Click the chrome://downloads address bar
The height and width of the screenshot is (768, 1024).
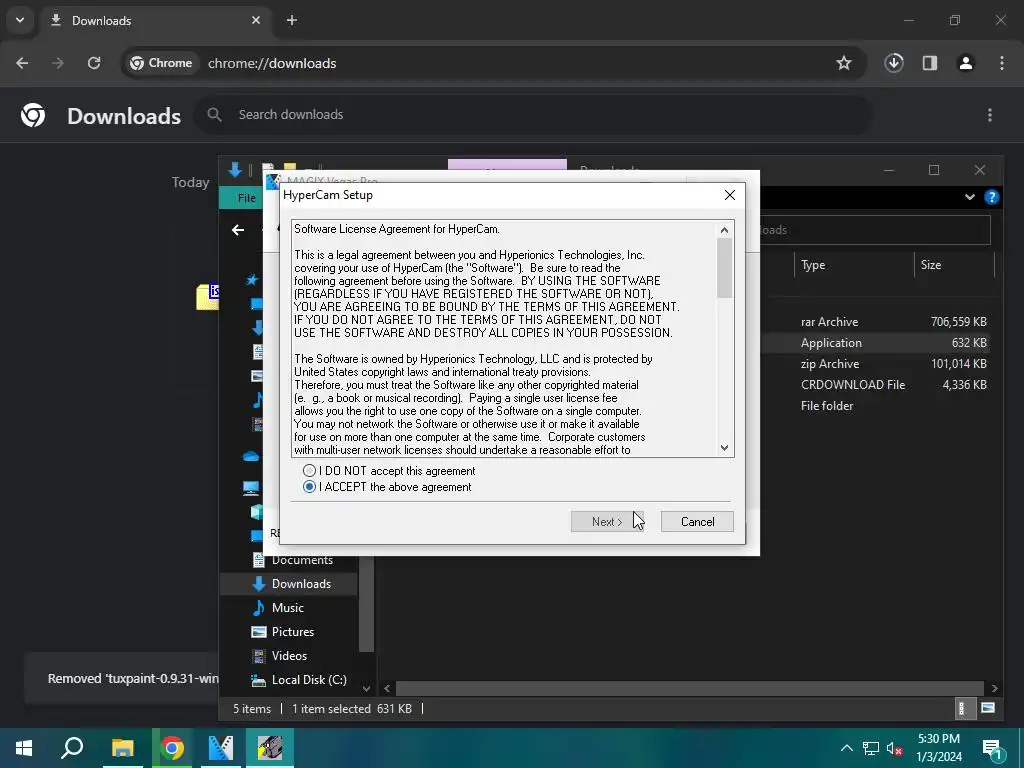(x=493, y=63)
